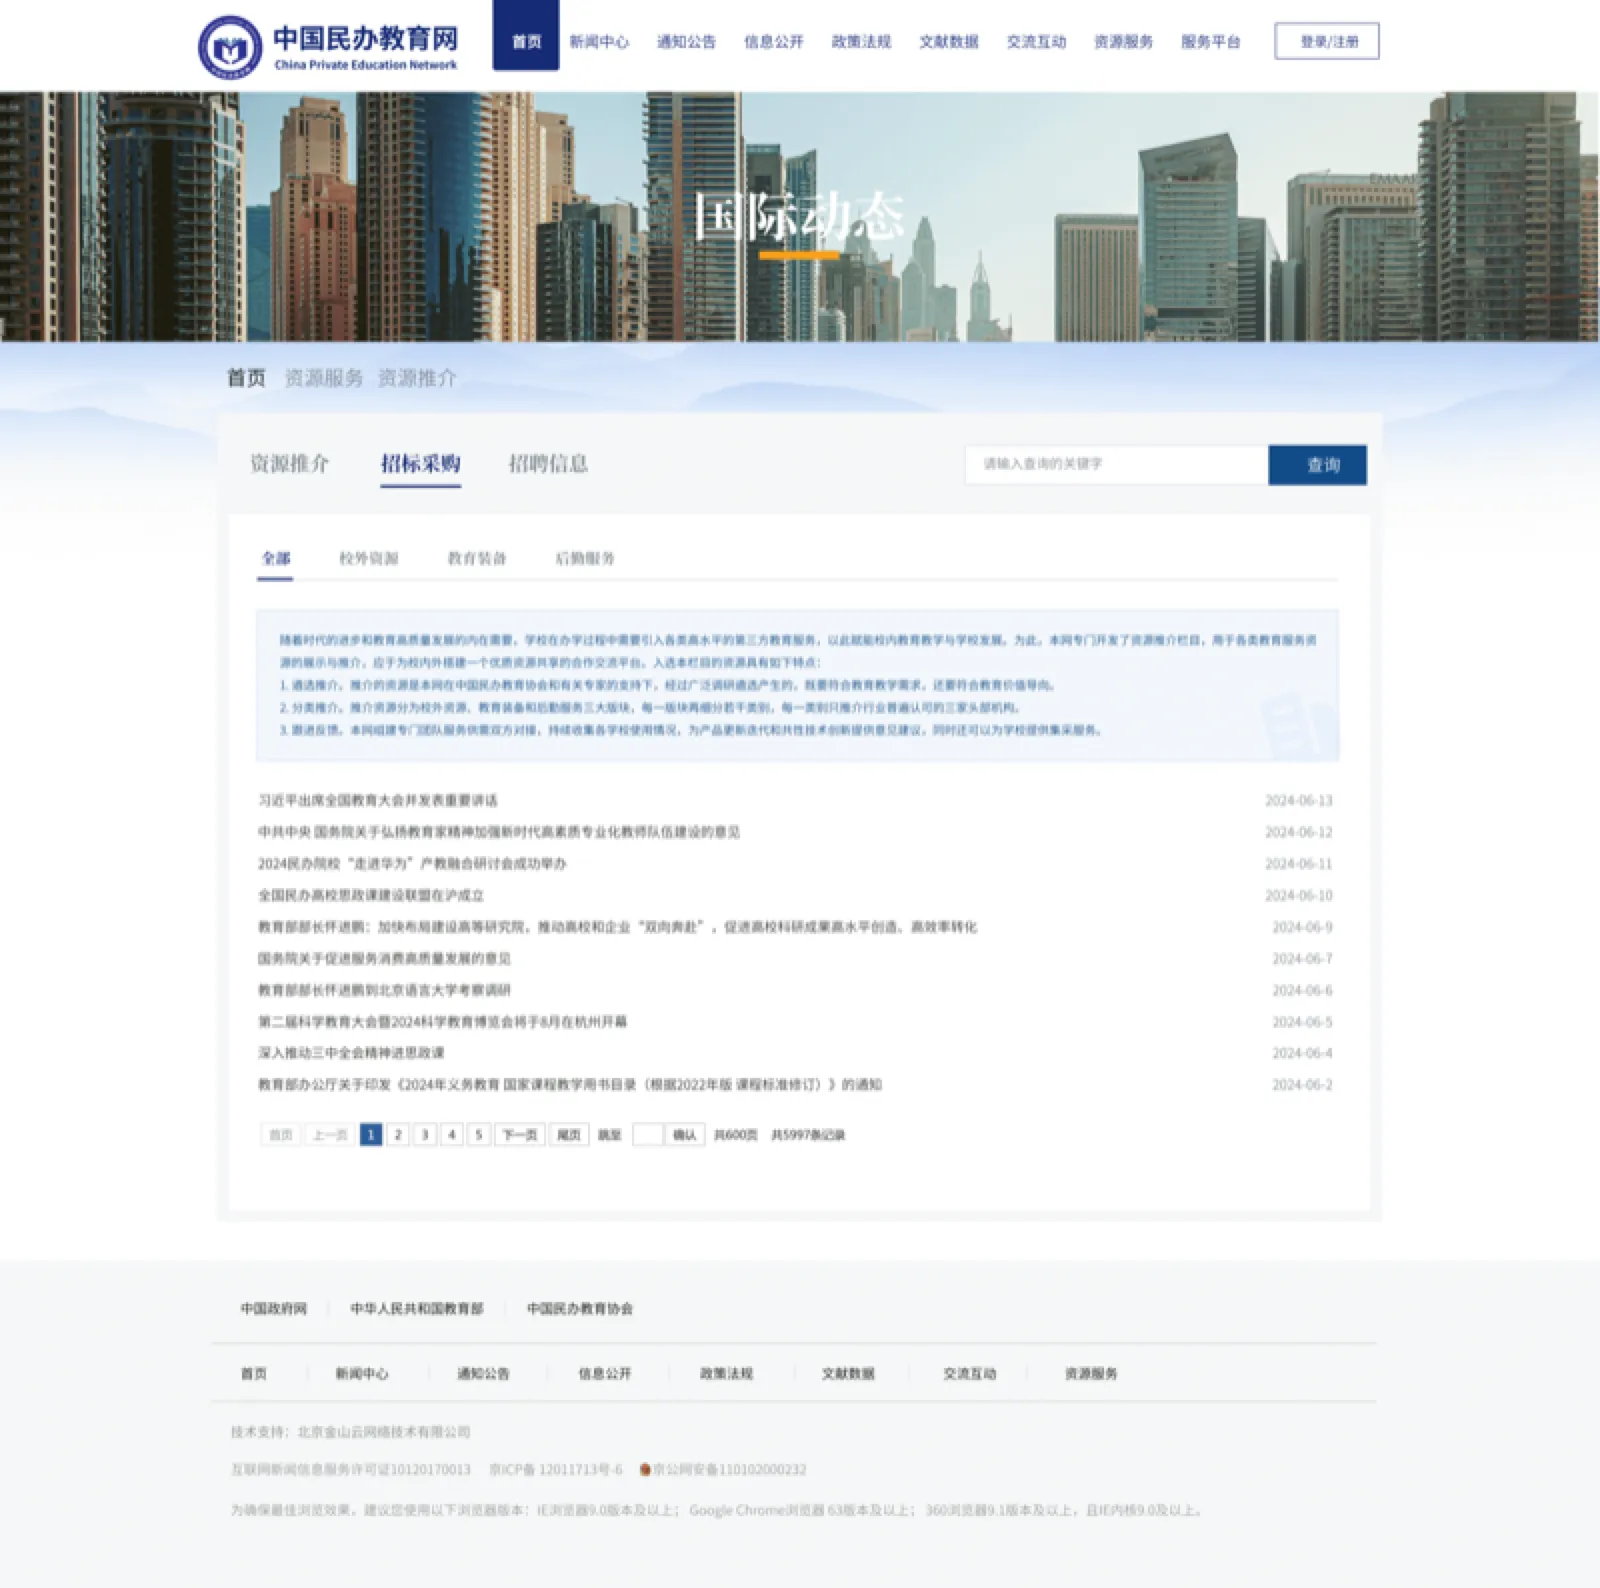Open the 政策法规 menu in the top navigation
This screenshot has width=1600, height=1588.
pos(858,42)
